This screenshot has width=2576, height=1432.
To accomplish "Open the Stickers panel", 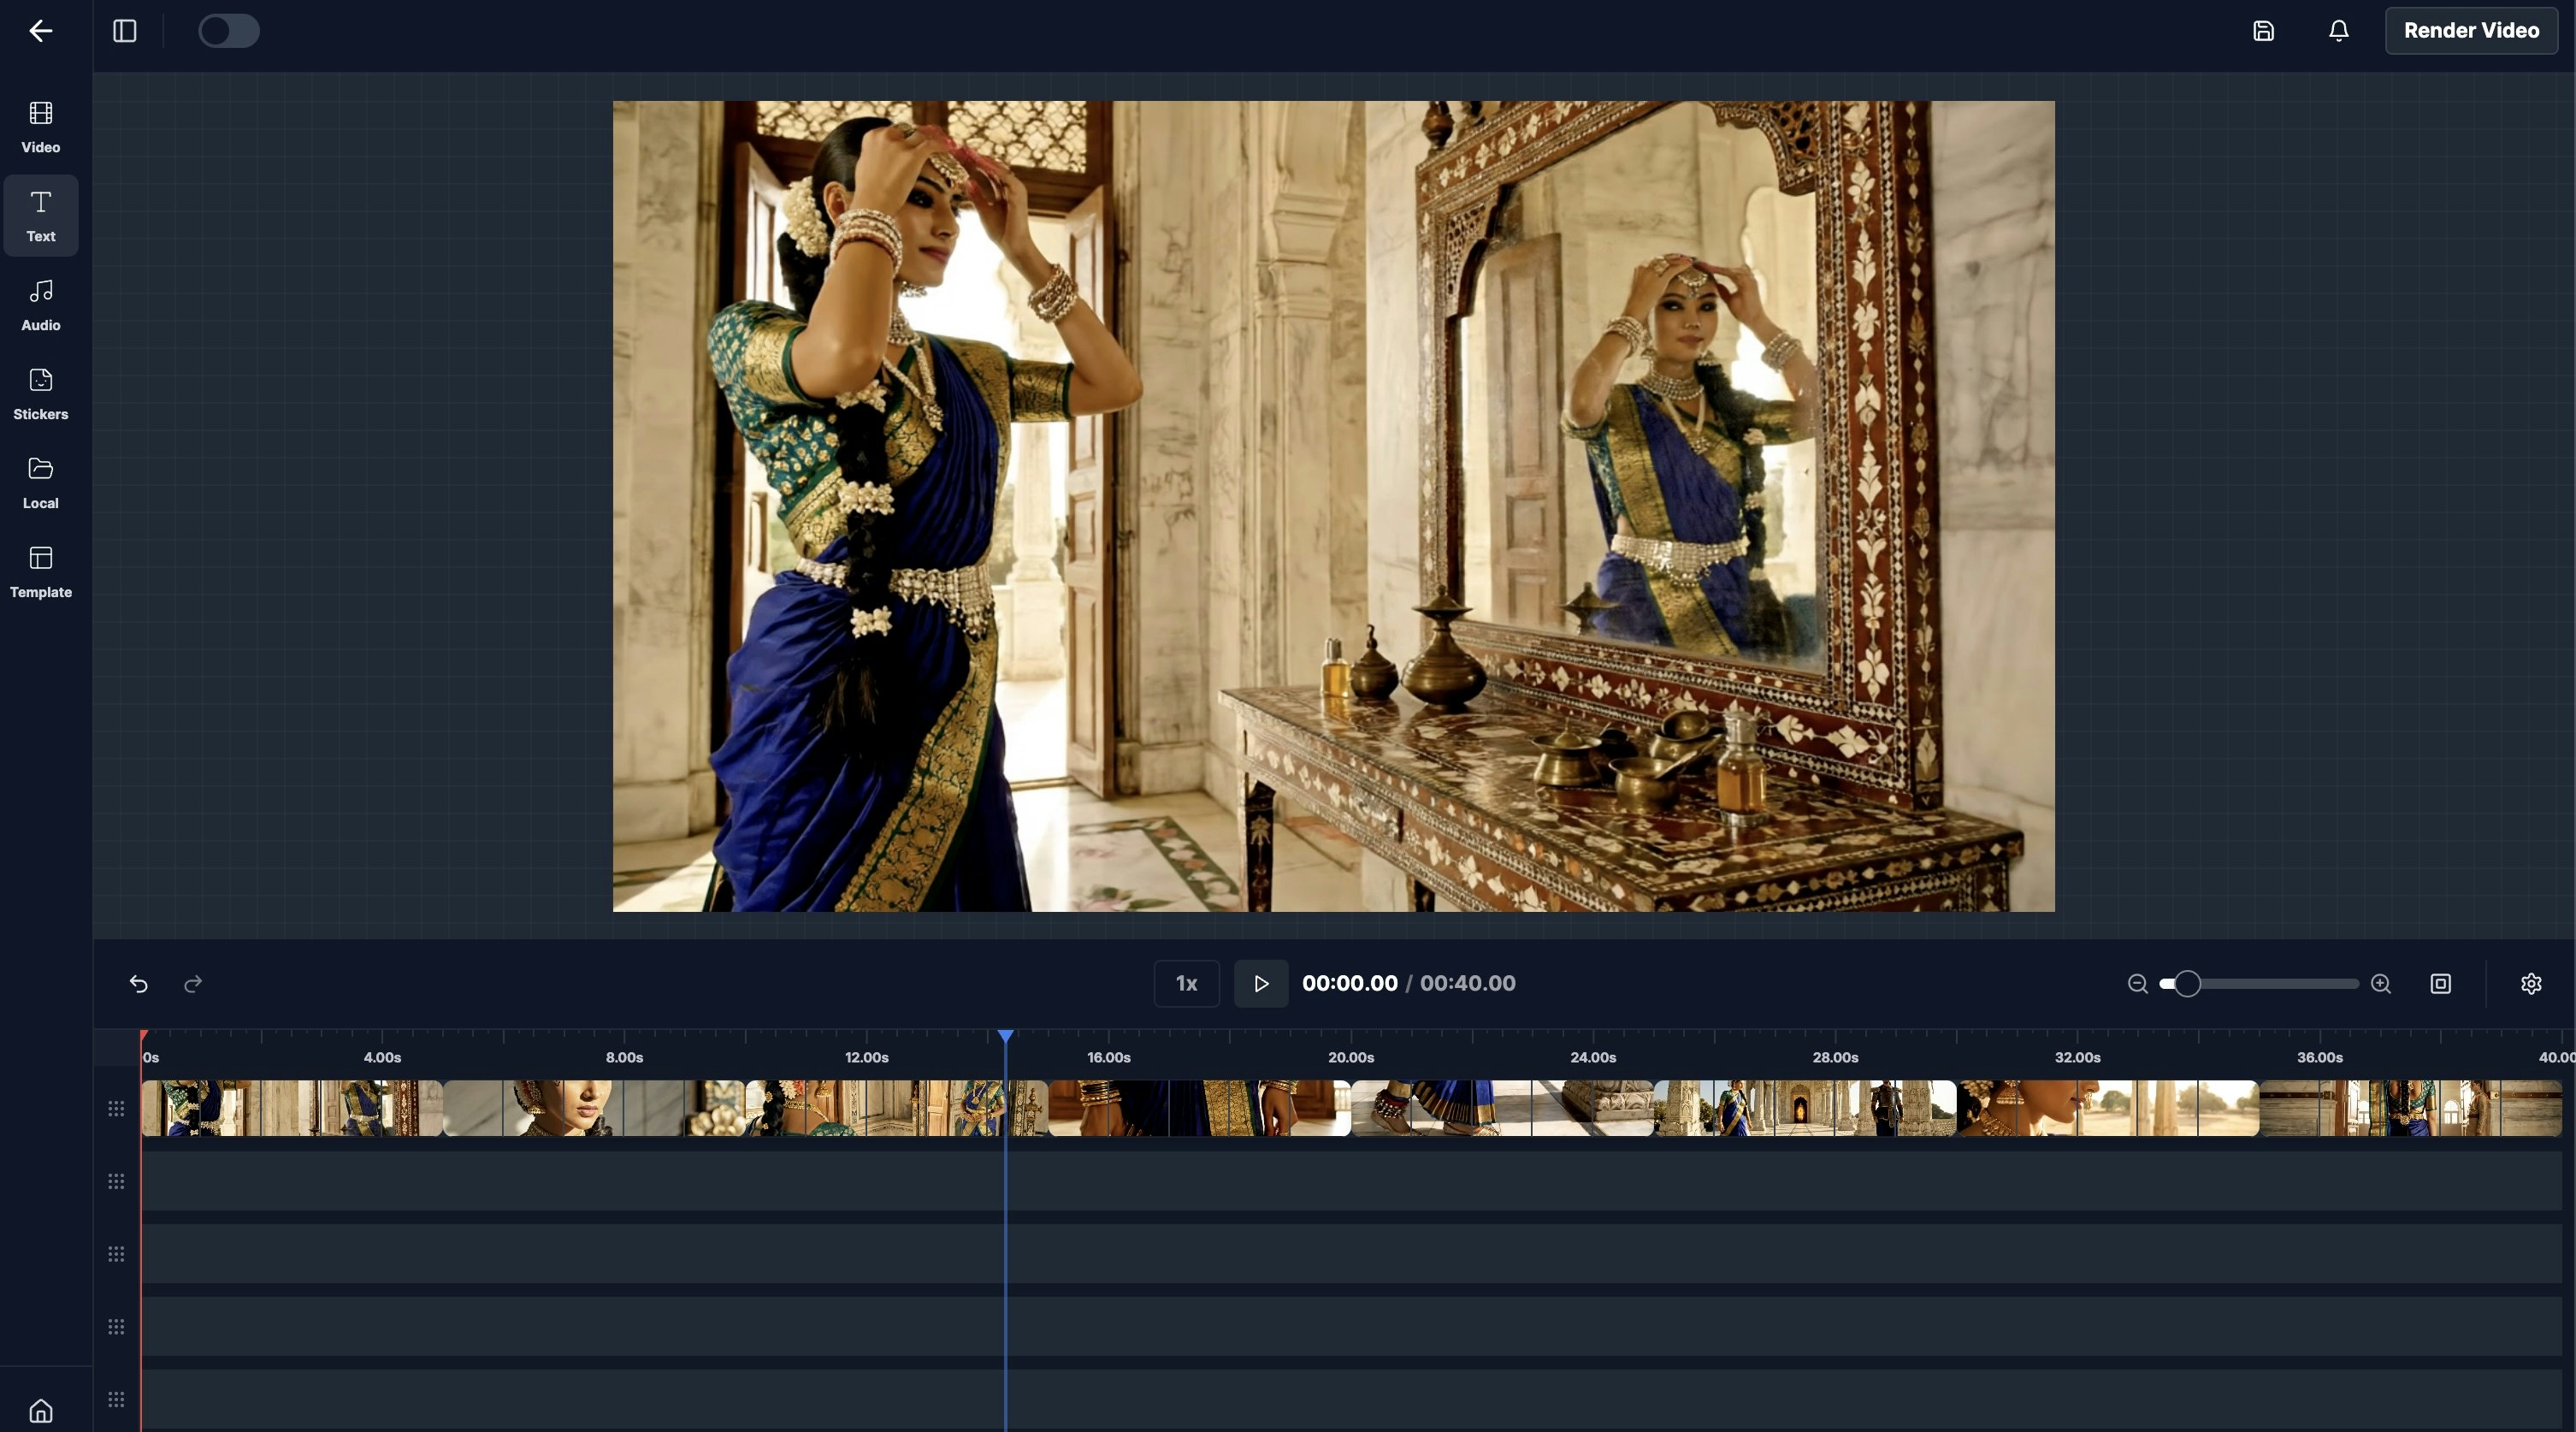I will click(x=41, y=393).
